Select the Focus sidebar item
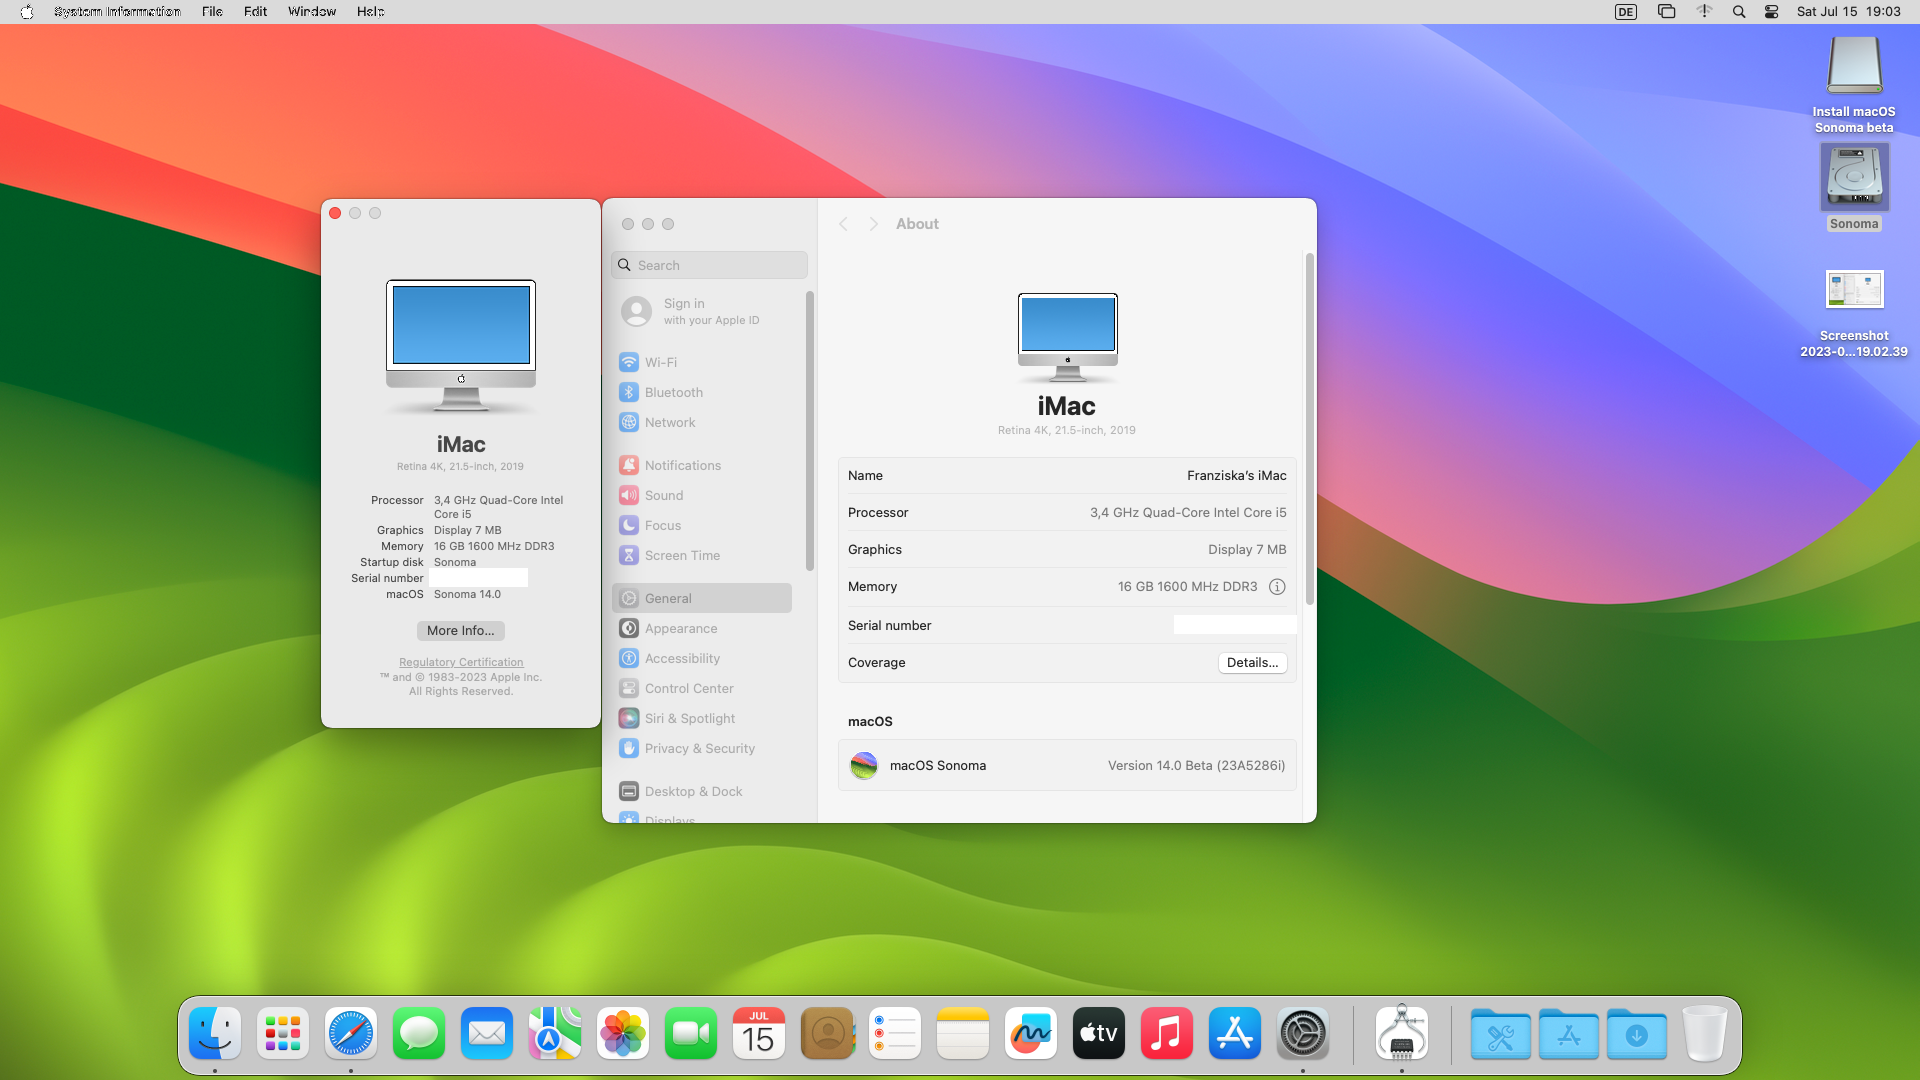Image resolution: width=1920 pixels, height=1080 pixels. click(x=662, y=525)
